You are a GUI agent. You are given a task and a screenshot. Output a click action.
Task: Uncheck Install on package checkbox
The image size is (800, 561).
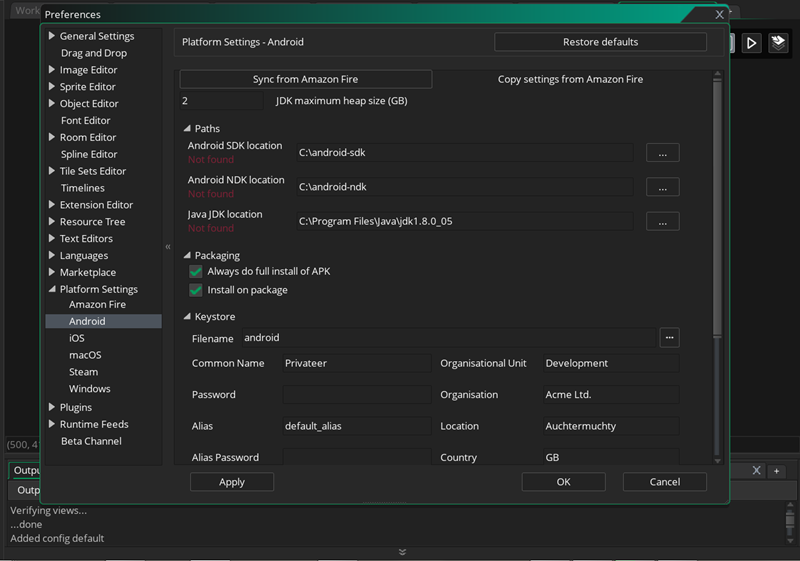(x=196, y=290)
